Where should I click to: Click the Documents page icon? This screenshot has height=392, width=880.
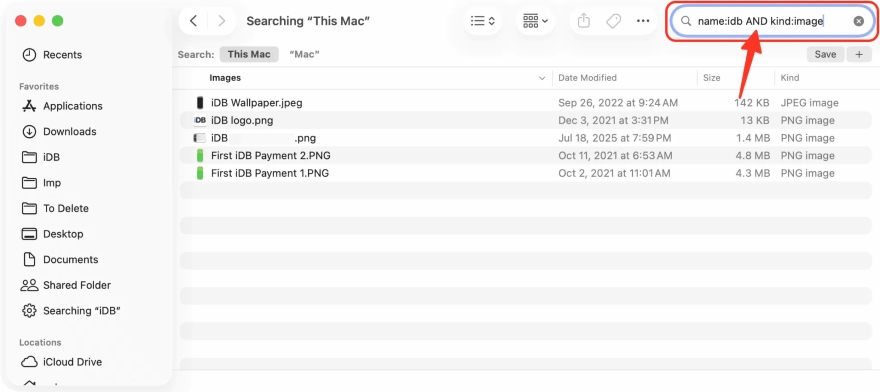(29, 259)
